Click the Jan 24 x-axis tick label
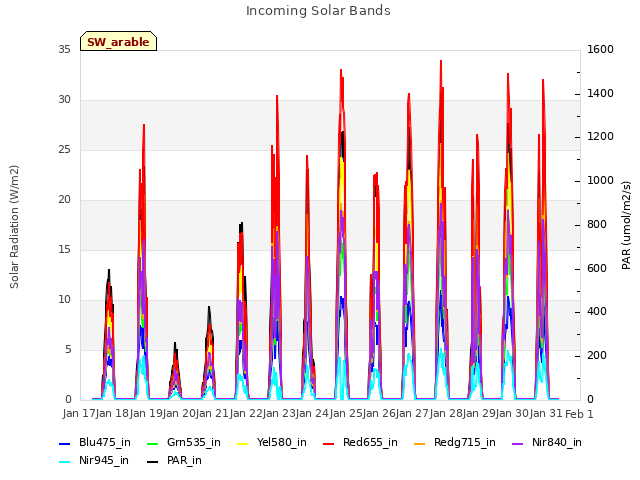Image resolution: width=640 pixels, height=480 pixels. pos(313,413)
